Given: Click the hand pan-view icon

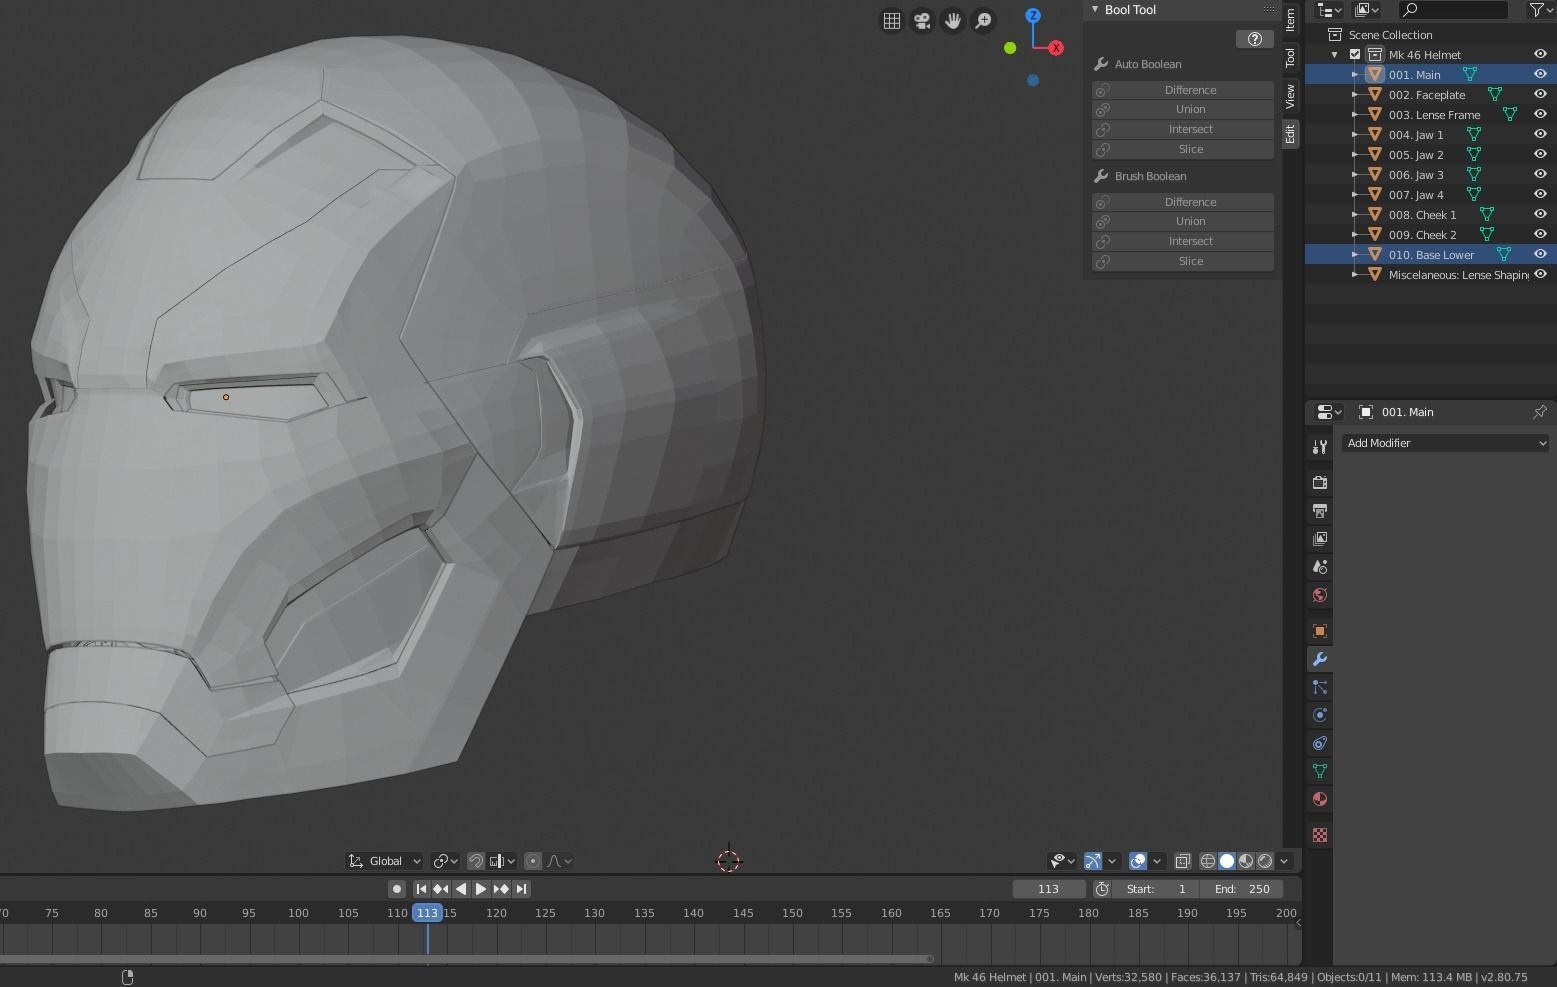Looking at the screenshot, I should coord(953,21).
